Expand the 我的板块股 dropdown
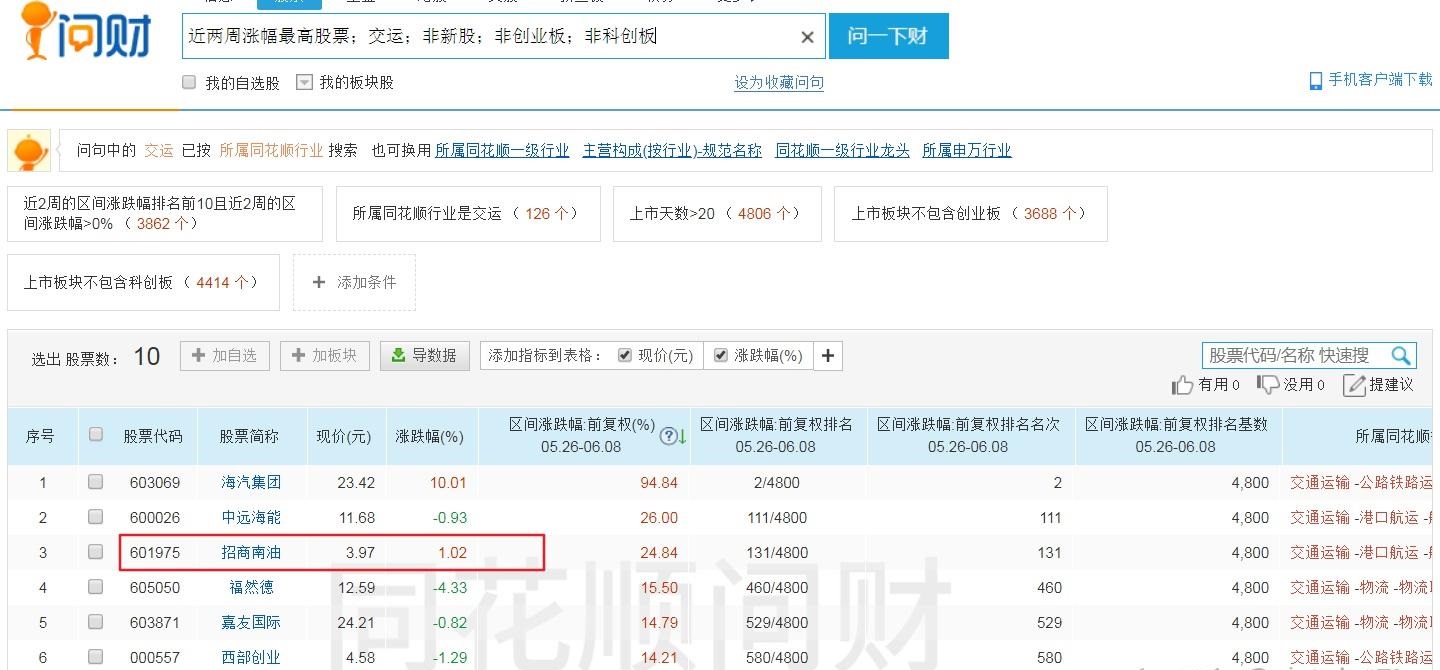 tap(305, 83)
